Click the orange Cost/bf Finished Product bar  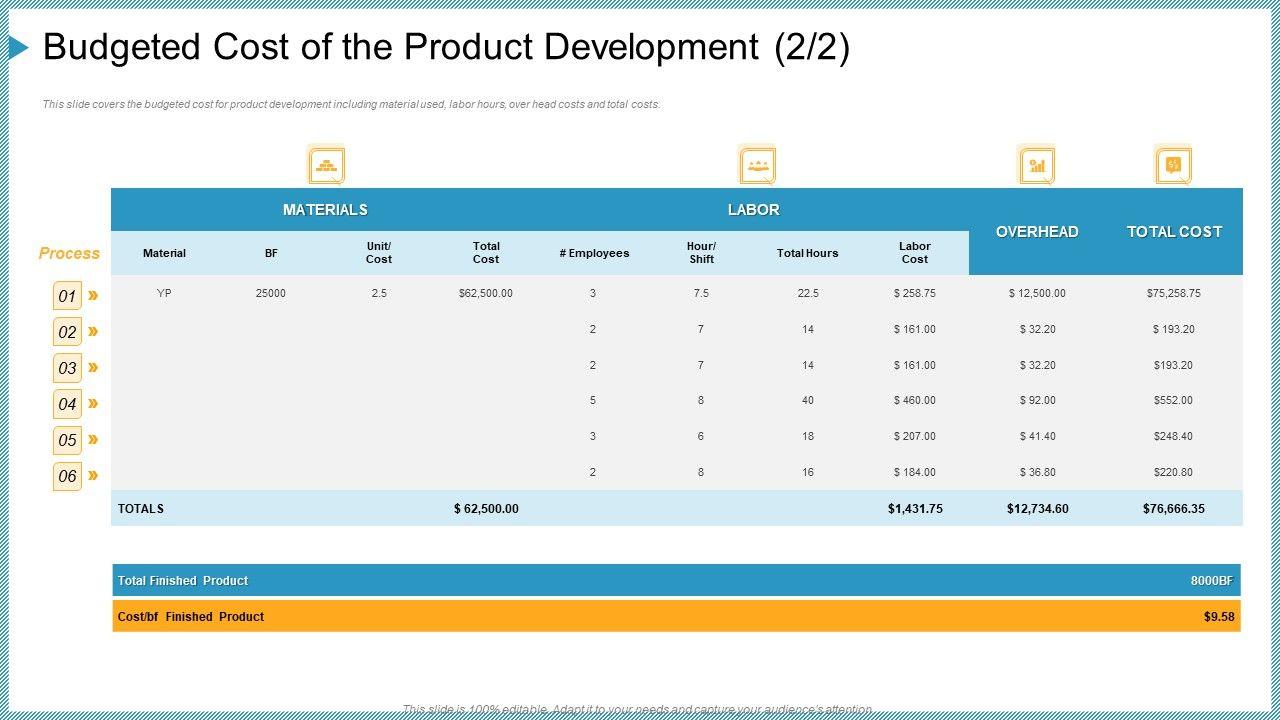[676, 617]
